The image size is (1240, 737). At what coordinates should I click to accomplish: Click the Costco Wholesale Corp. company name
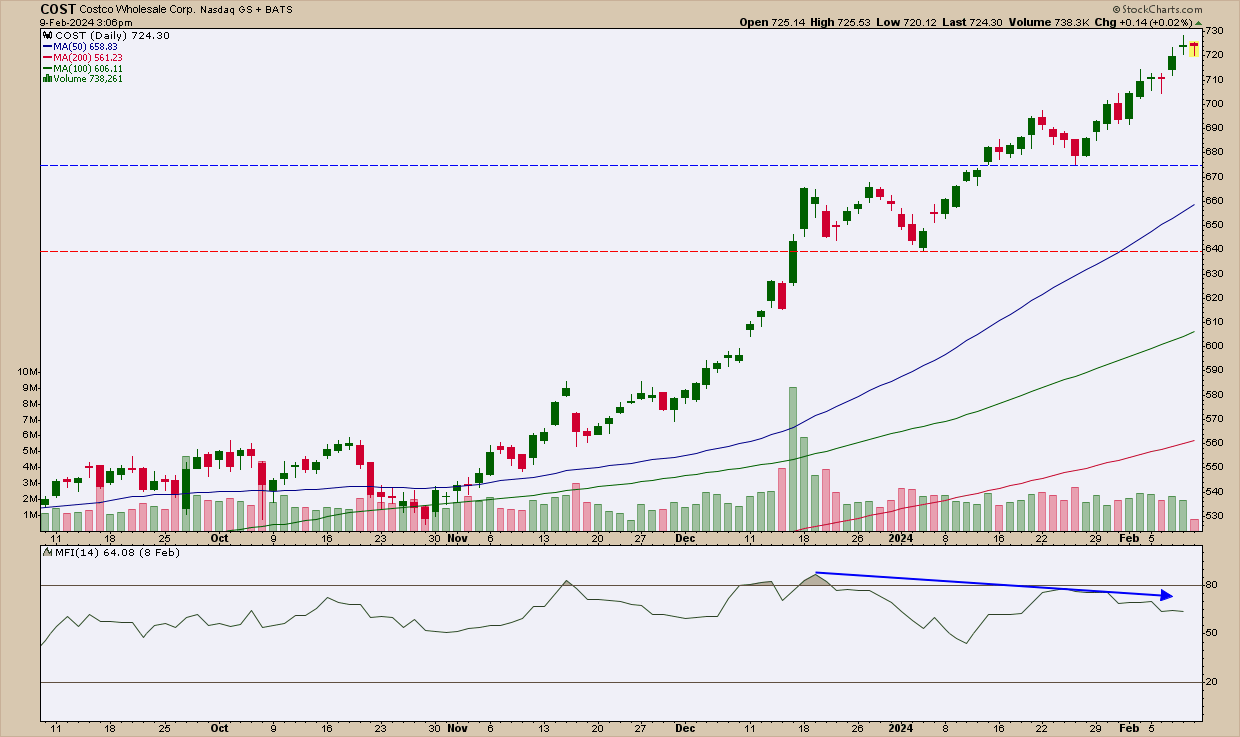(x=139, y=9)
